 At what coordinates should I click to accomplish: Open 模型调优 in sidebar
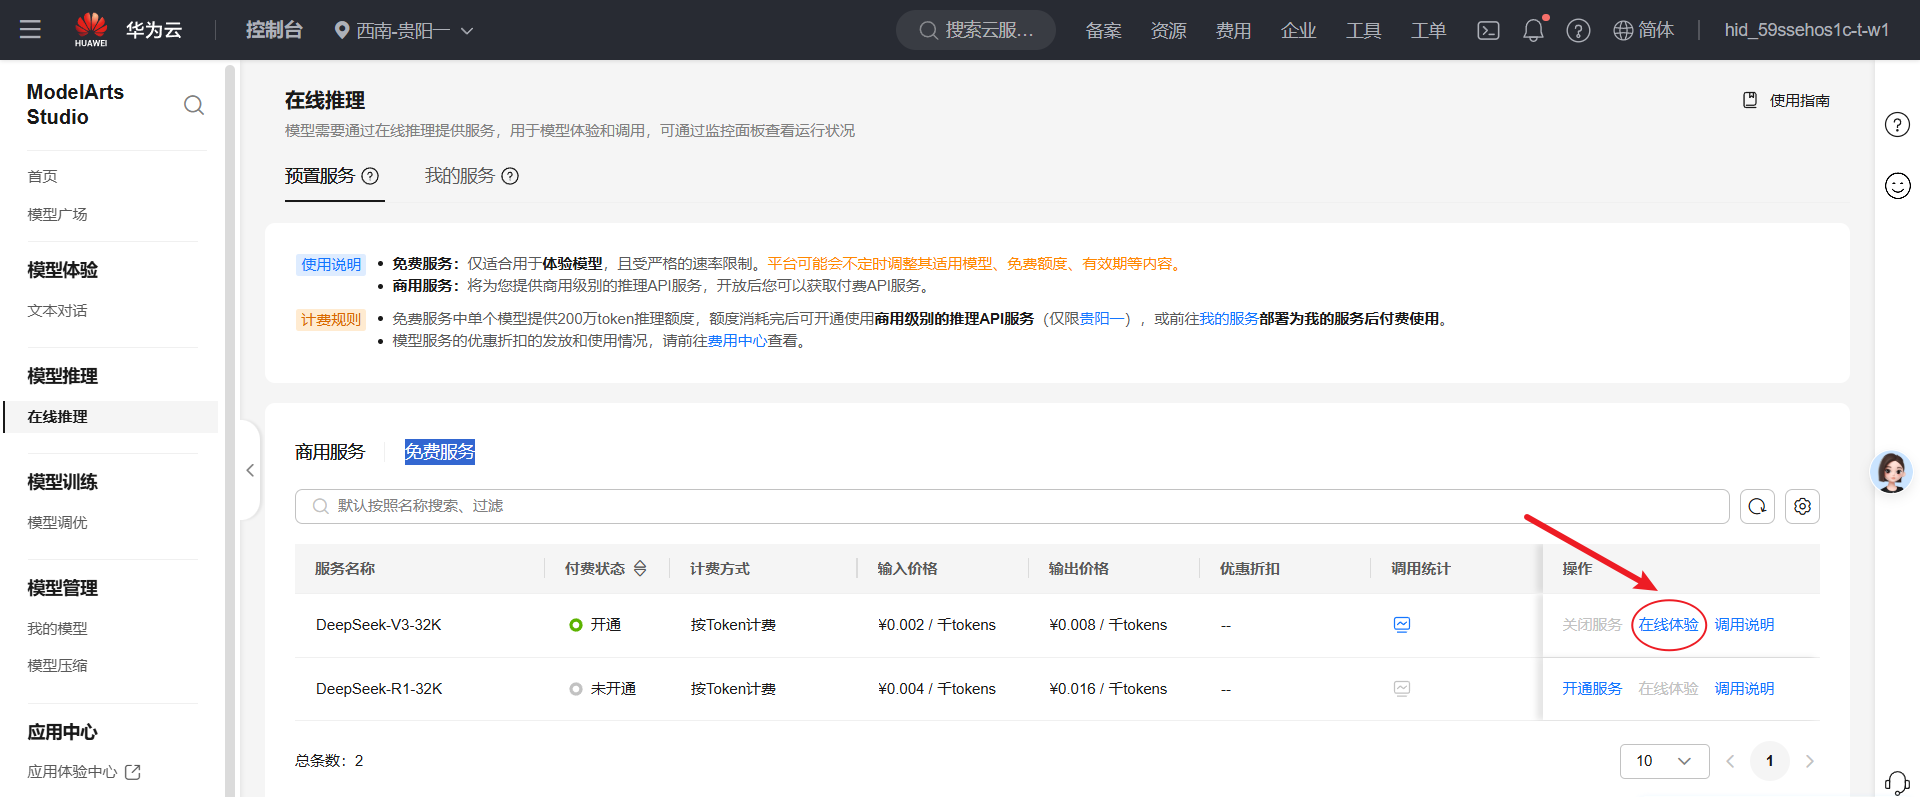click(x=57, y=523)
